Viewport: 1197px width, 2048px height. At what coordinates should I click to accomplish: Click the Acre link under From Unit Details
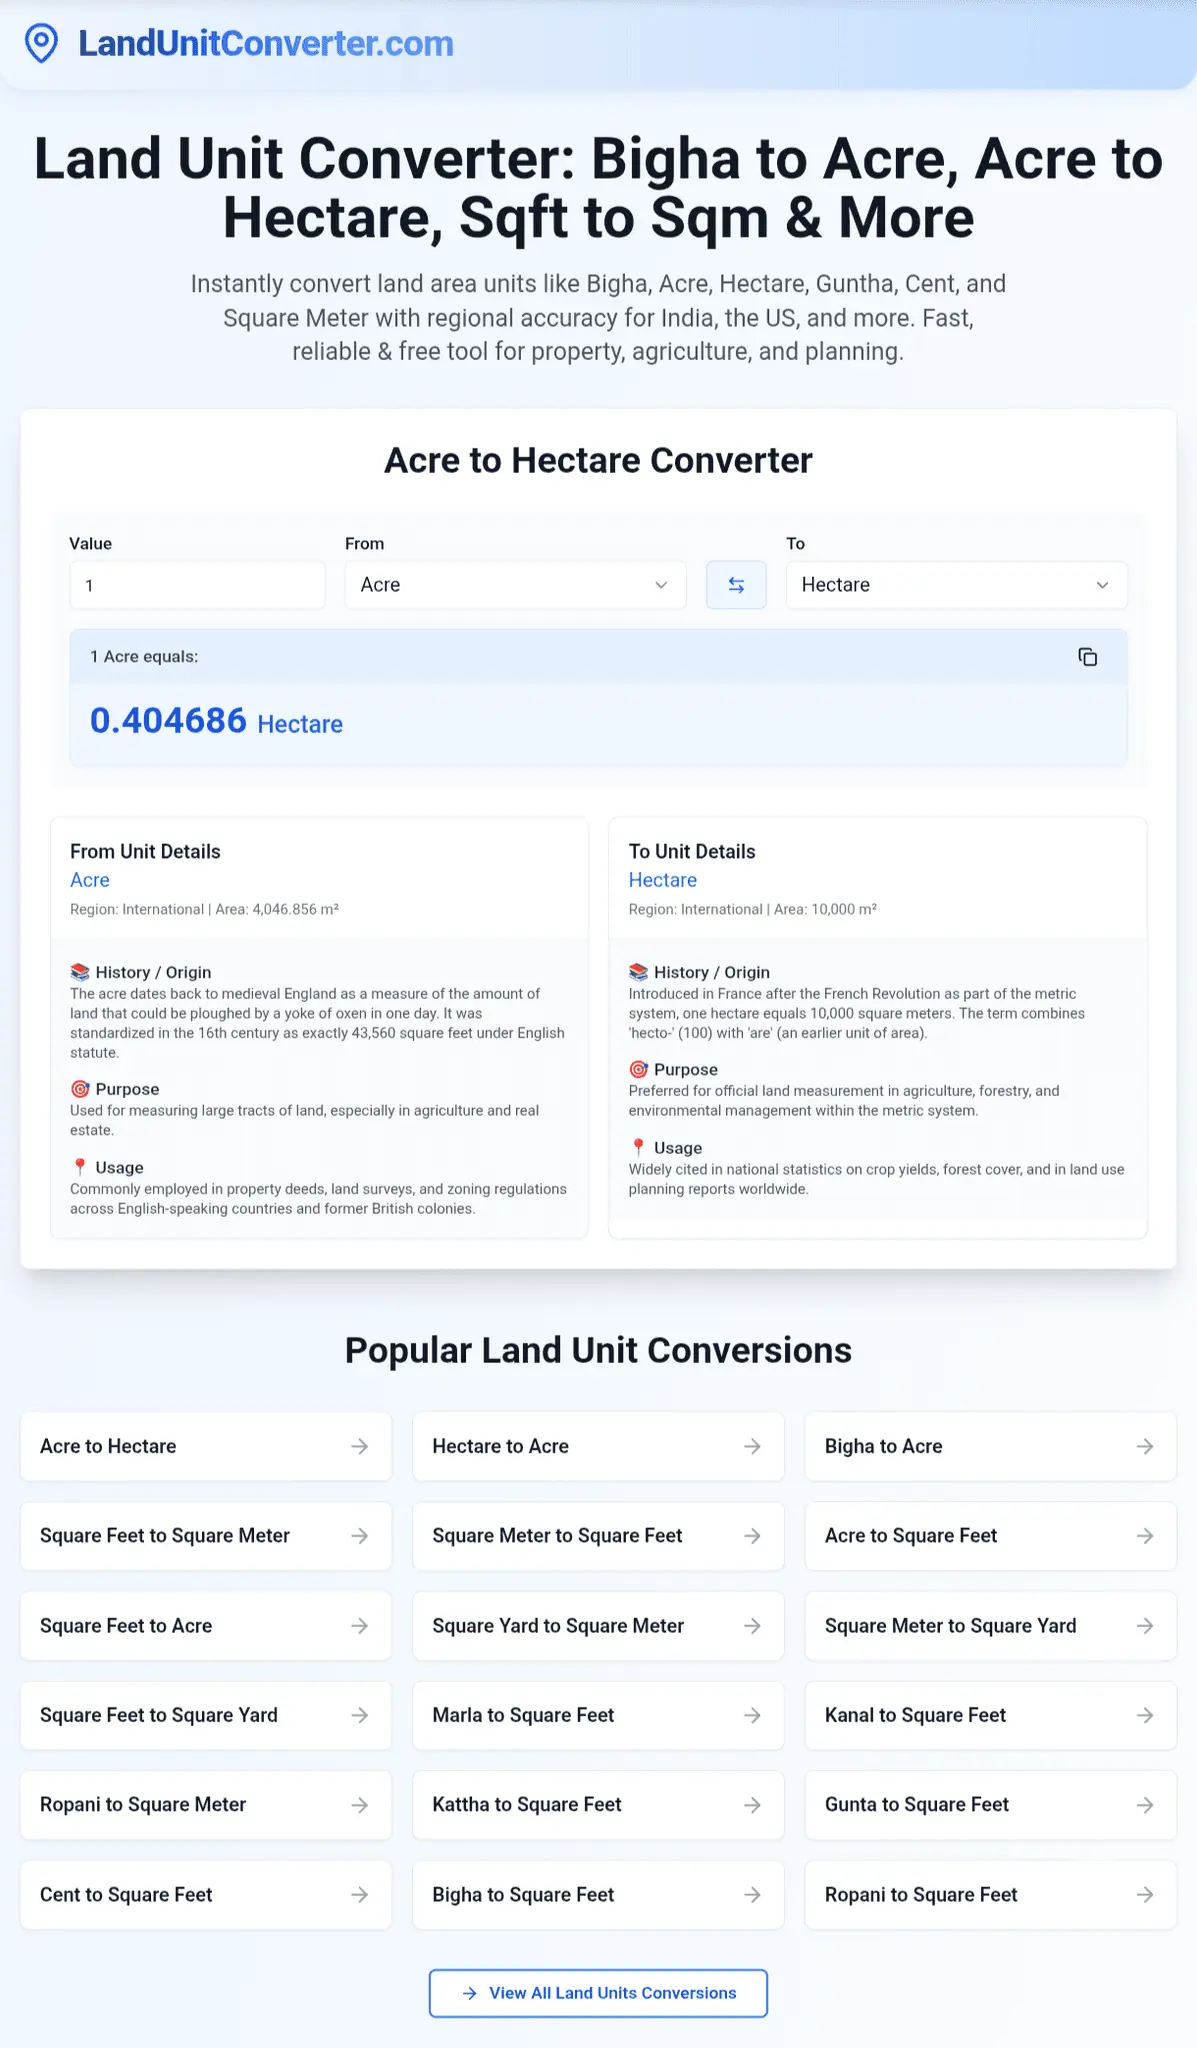[x=90, y=880]
